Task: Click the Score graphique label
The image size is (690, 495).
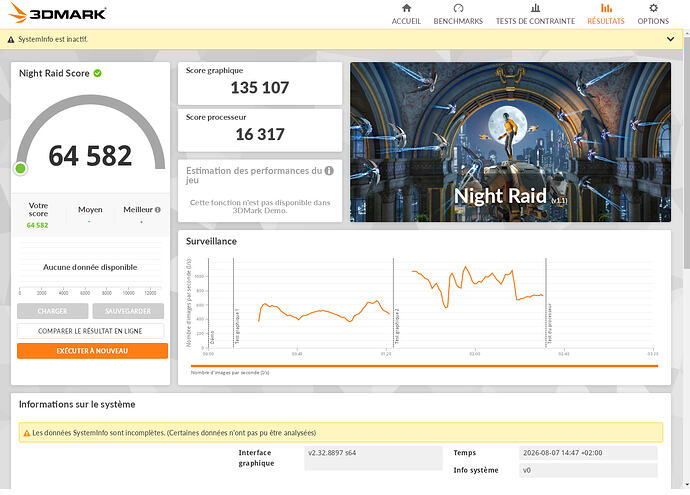Action: [214, 70]
